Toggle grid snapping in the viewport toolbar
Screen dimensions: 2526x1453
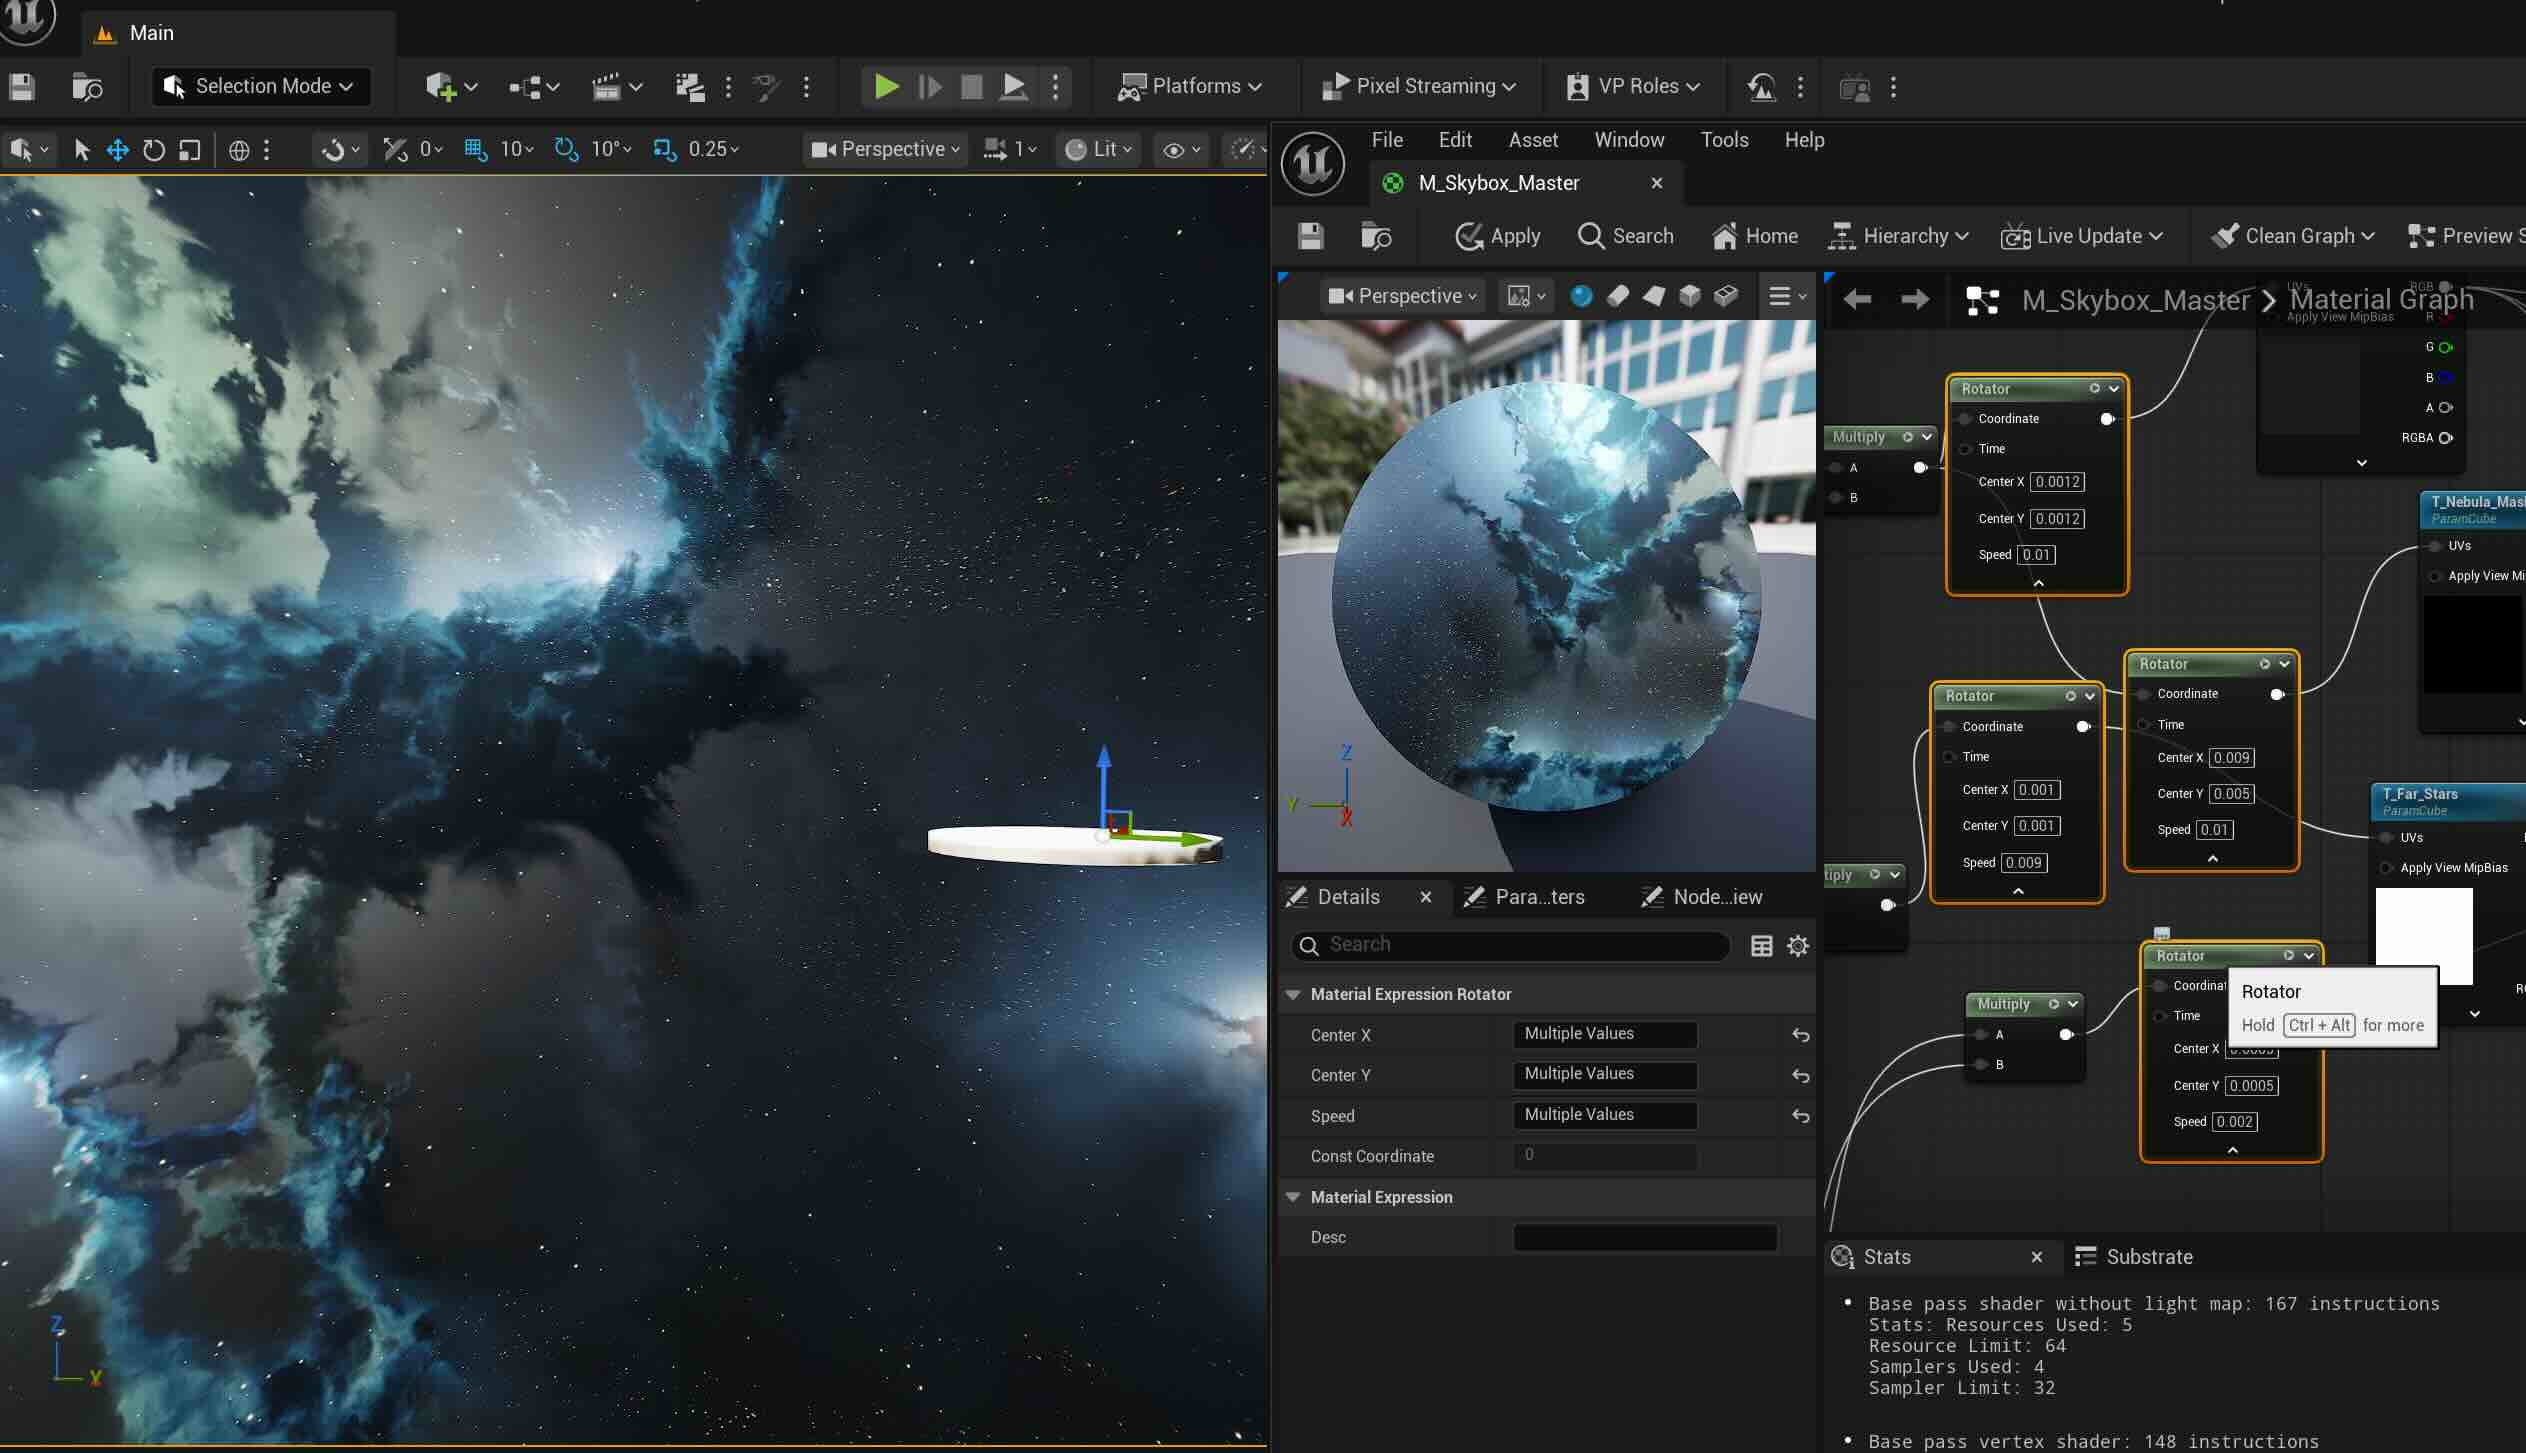[475, 149]
